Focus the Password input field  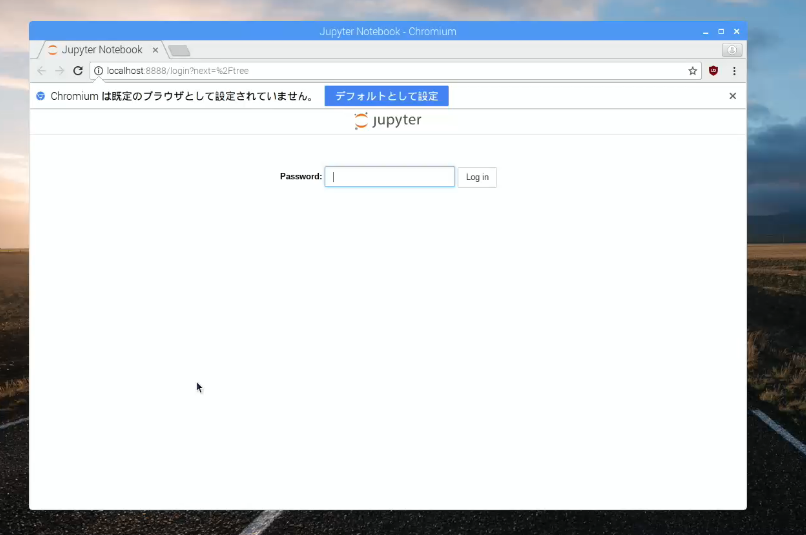tap(390, 177)
